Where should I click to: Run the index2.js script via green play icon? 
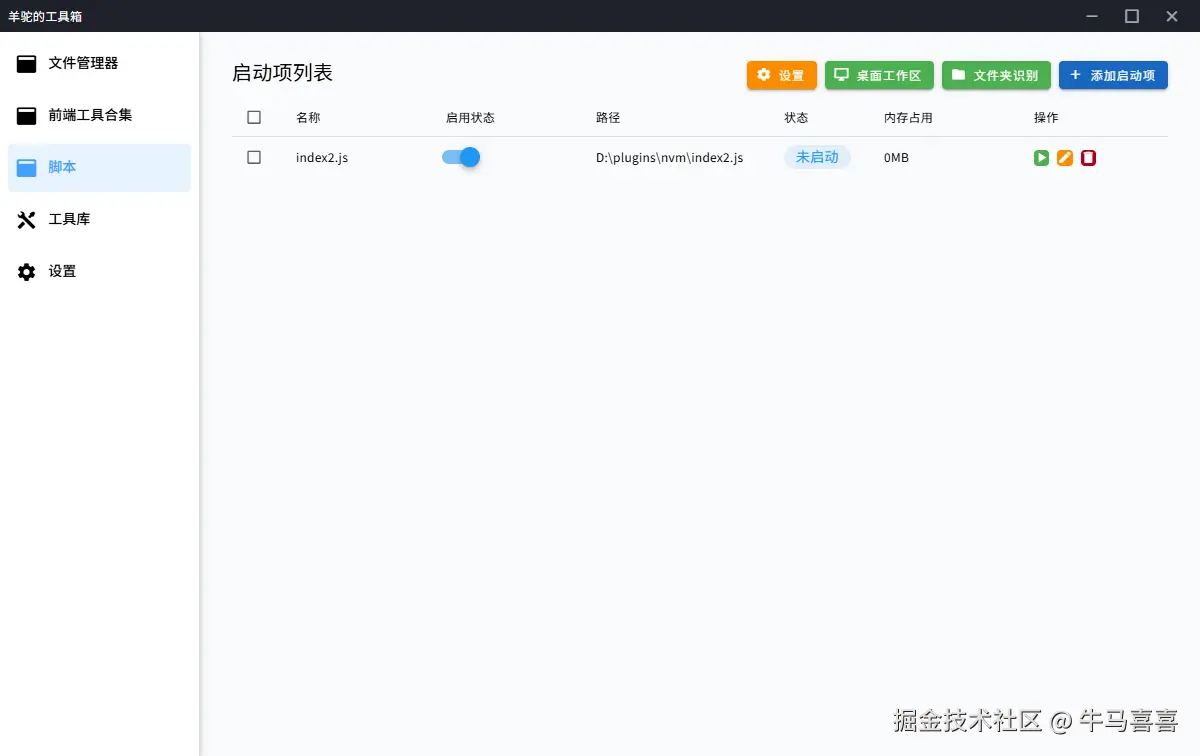click(x=1041, y=157)
